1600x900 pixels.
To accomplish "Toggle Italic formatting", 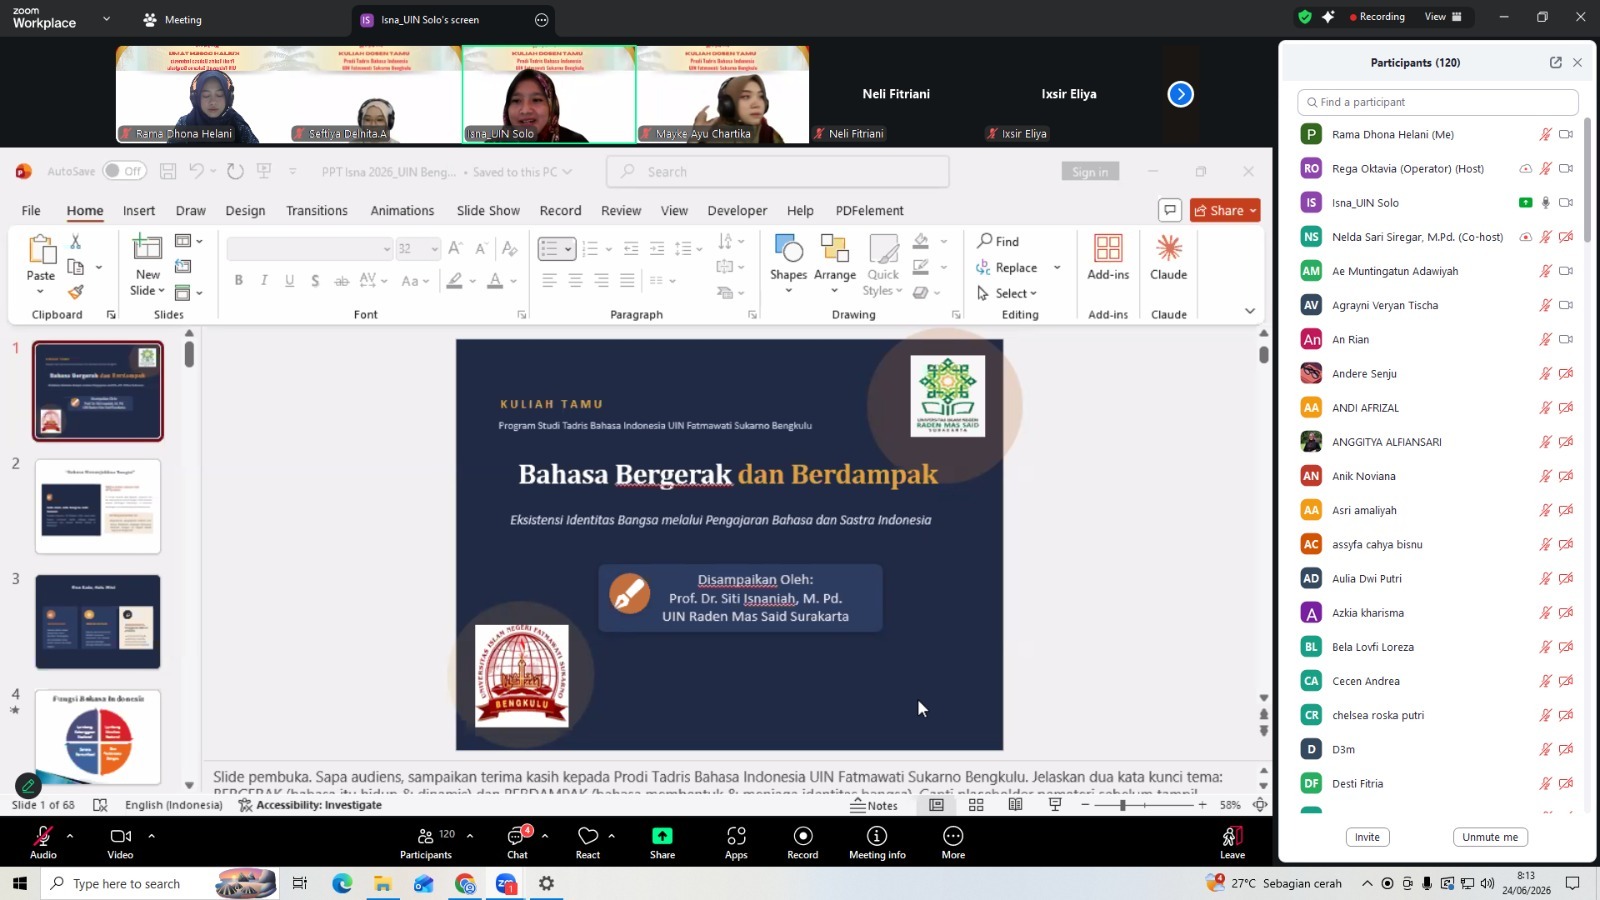I will point(264,281).
